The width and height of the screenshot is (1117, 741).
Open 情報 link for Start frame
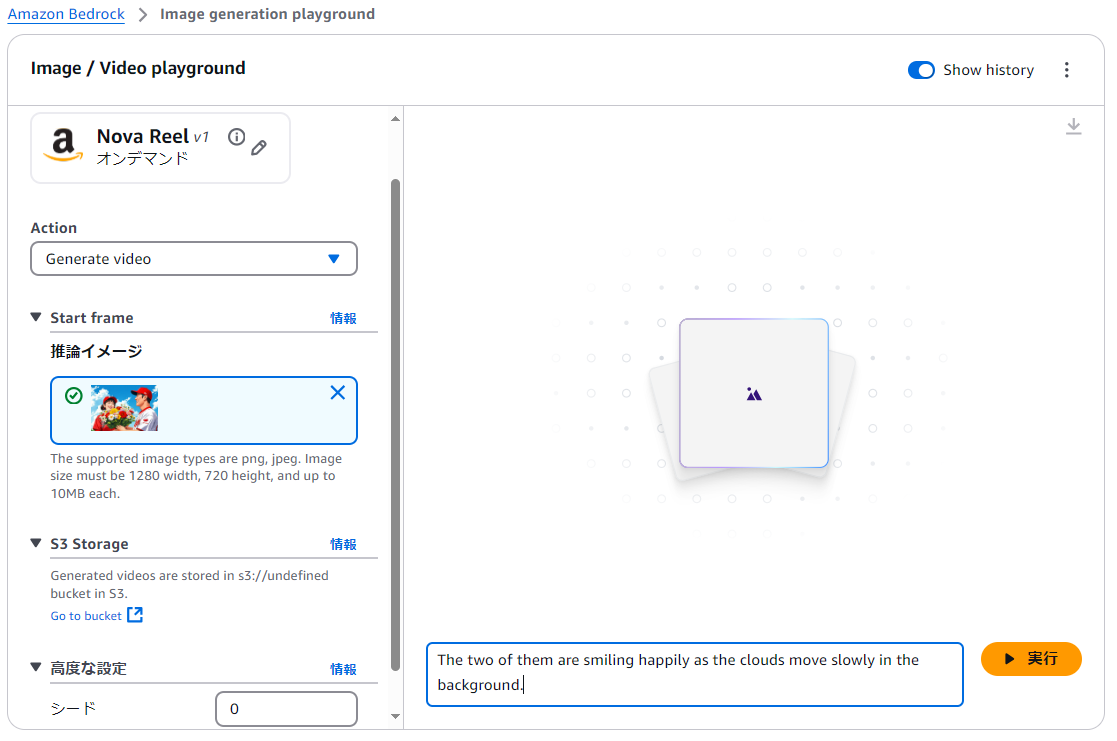click(343, 318)
